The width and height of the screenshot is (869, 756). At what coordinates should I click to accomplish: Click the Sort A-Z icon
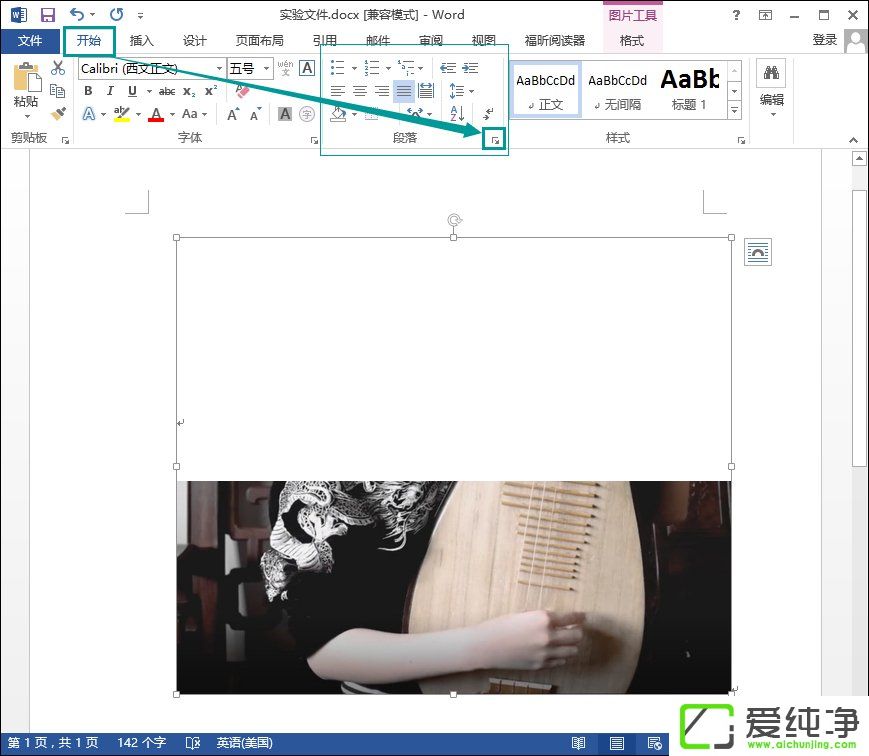[457, 114]
